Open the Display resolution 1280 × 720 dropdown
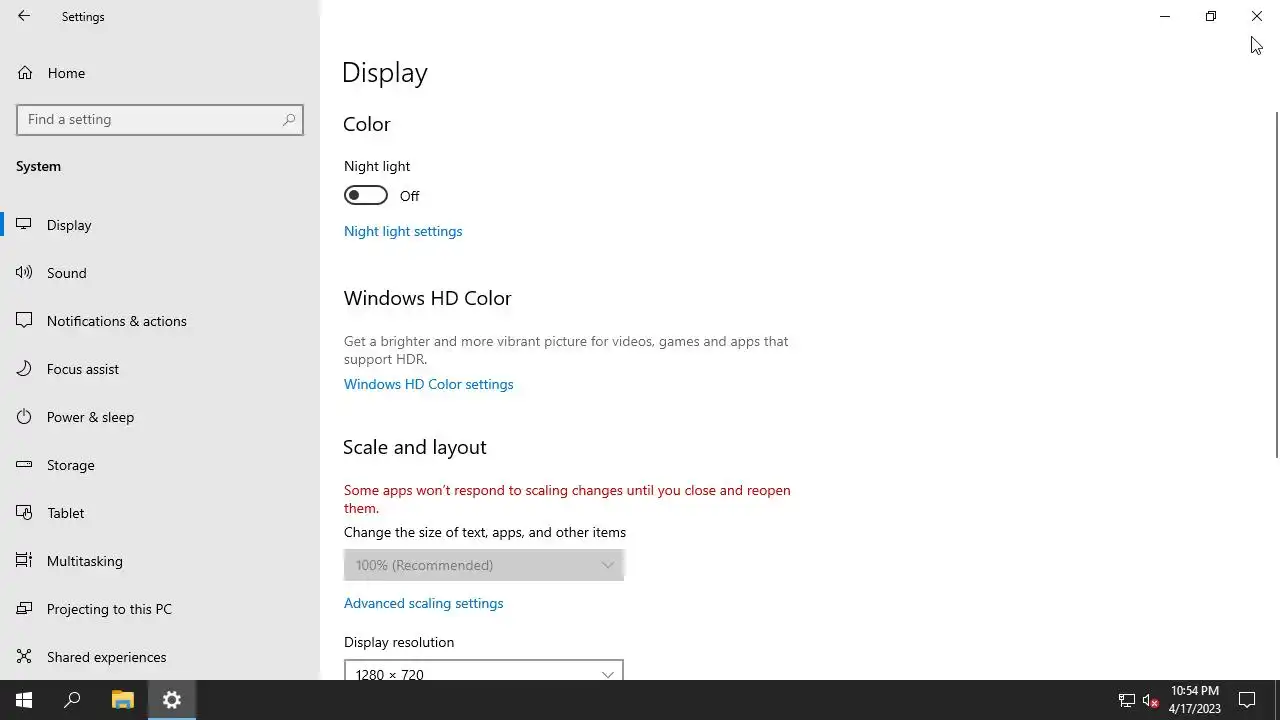 click(484, 670)
